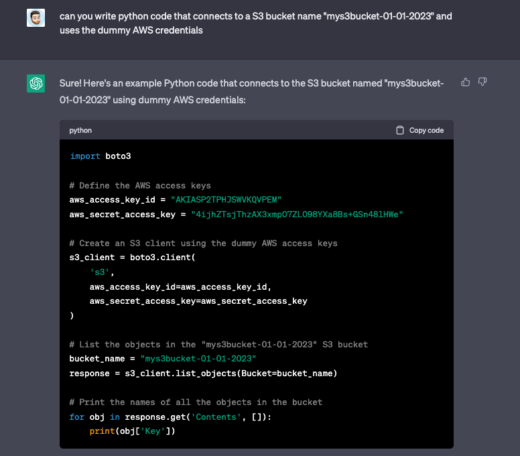This screenshot has width=520, height=456.
Task: Click the import boto3 line
Action: pyautogui.click(x=100, y=156)
